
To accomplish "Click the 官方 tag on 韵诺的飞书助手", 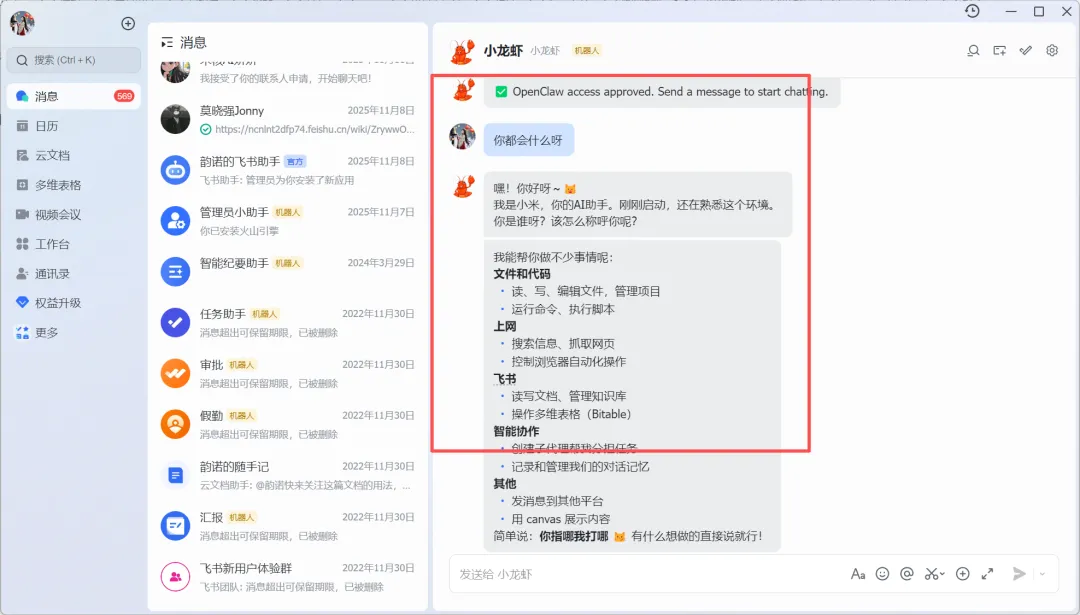I will click(295, 162).
